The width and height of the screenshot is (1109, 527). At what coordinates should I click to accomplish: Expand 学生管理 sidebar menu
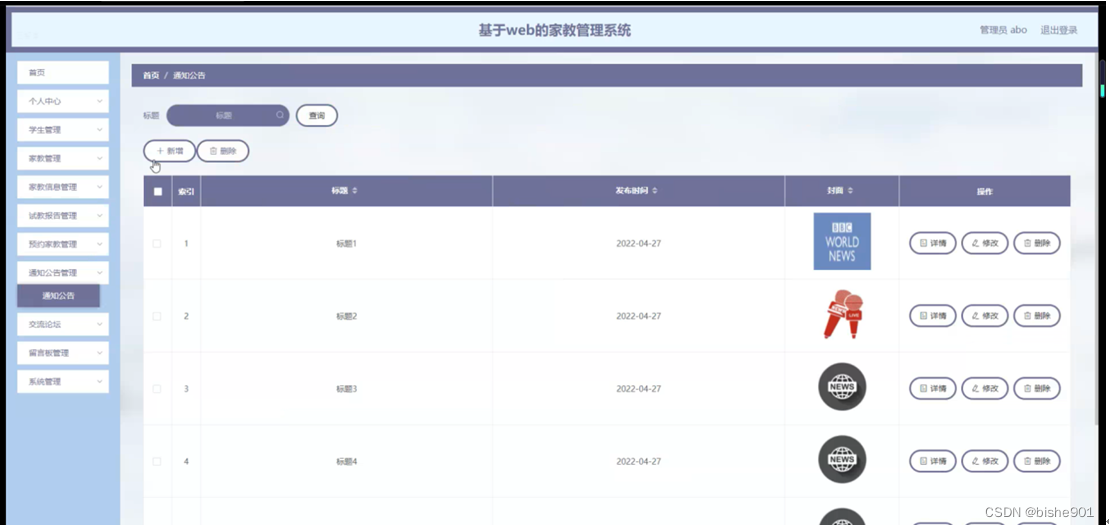[63, 130]
